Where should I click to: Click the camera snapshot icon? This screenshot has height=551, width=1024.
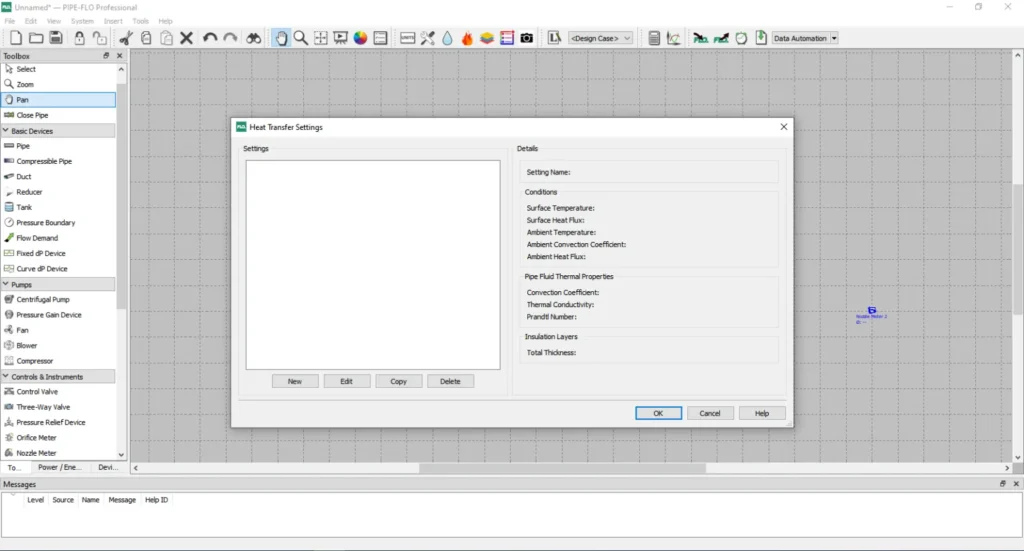(x=526, y=38)
